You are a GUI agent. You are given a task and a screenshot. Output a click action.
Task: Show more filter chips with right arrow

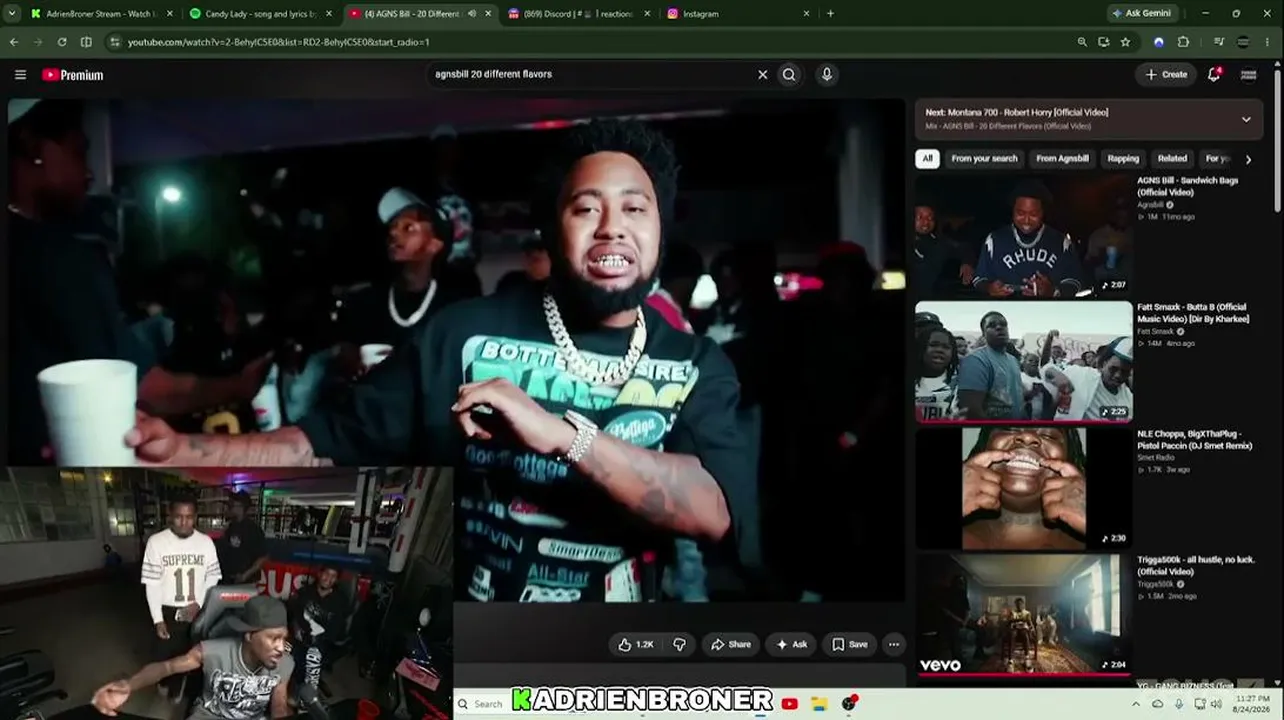click(1248, 159)
